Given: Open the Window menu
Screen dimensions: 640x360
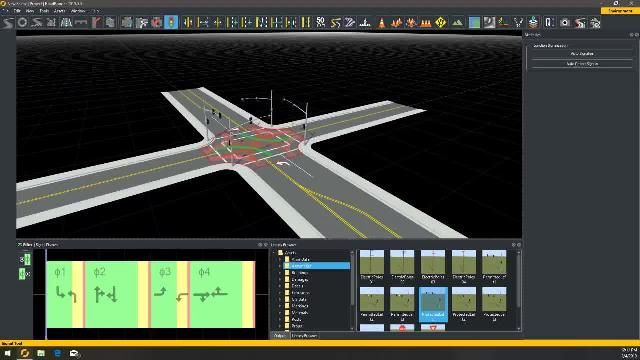Looking at the screenshot, I should [x=78, y=11].
